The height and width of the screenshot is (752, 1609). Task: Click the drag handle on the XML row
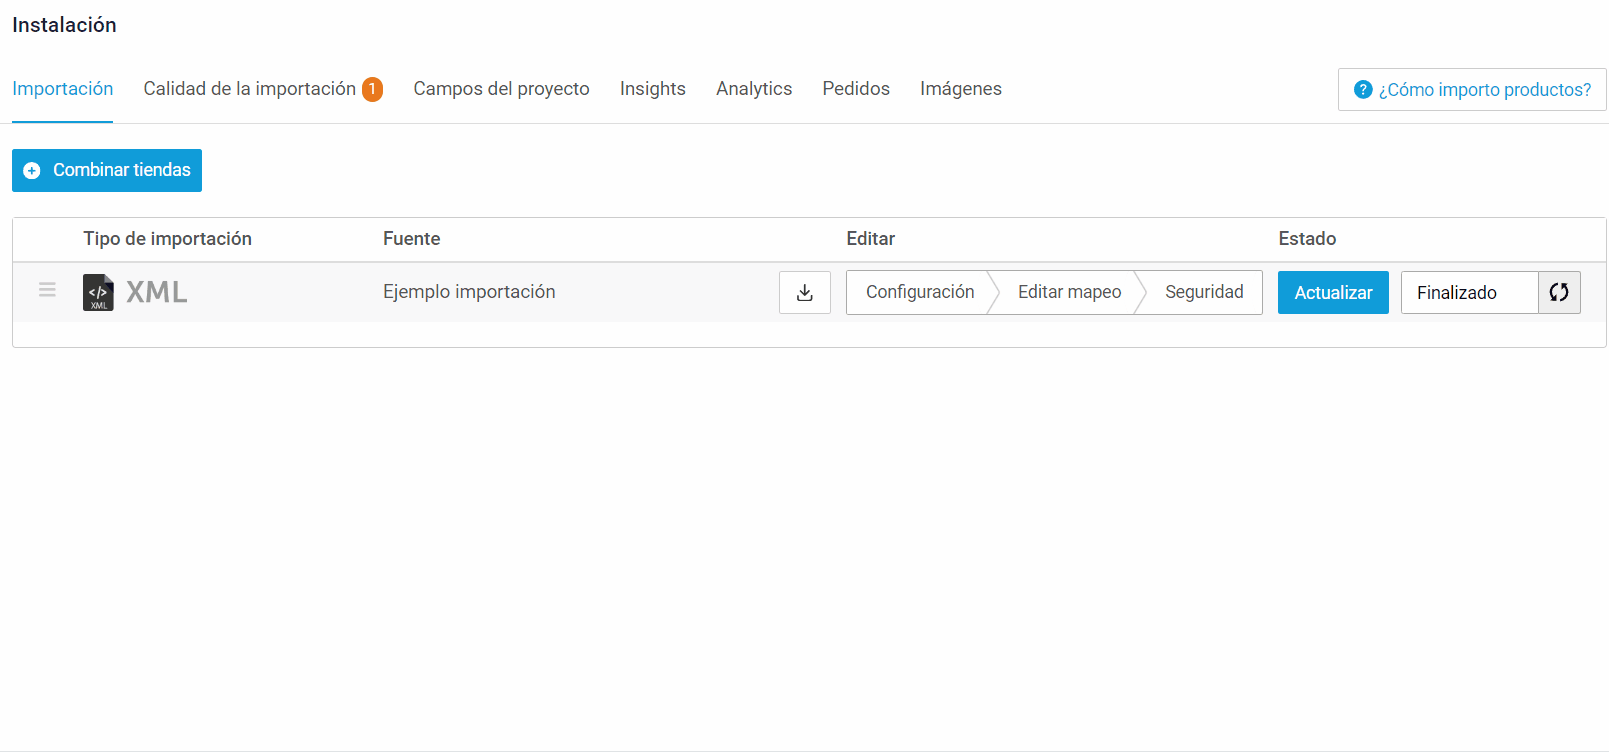point(47,290)
